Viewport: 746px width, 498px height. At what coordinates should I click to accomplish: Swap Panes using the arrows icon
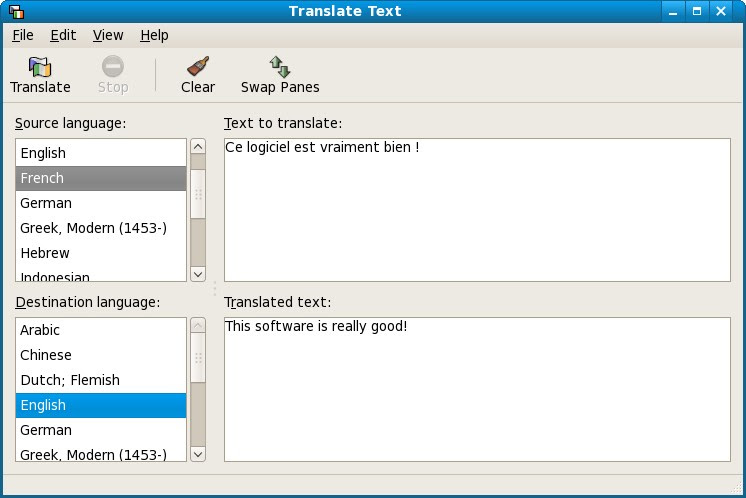[x=280, y=67]
